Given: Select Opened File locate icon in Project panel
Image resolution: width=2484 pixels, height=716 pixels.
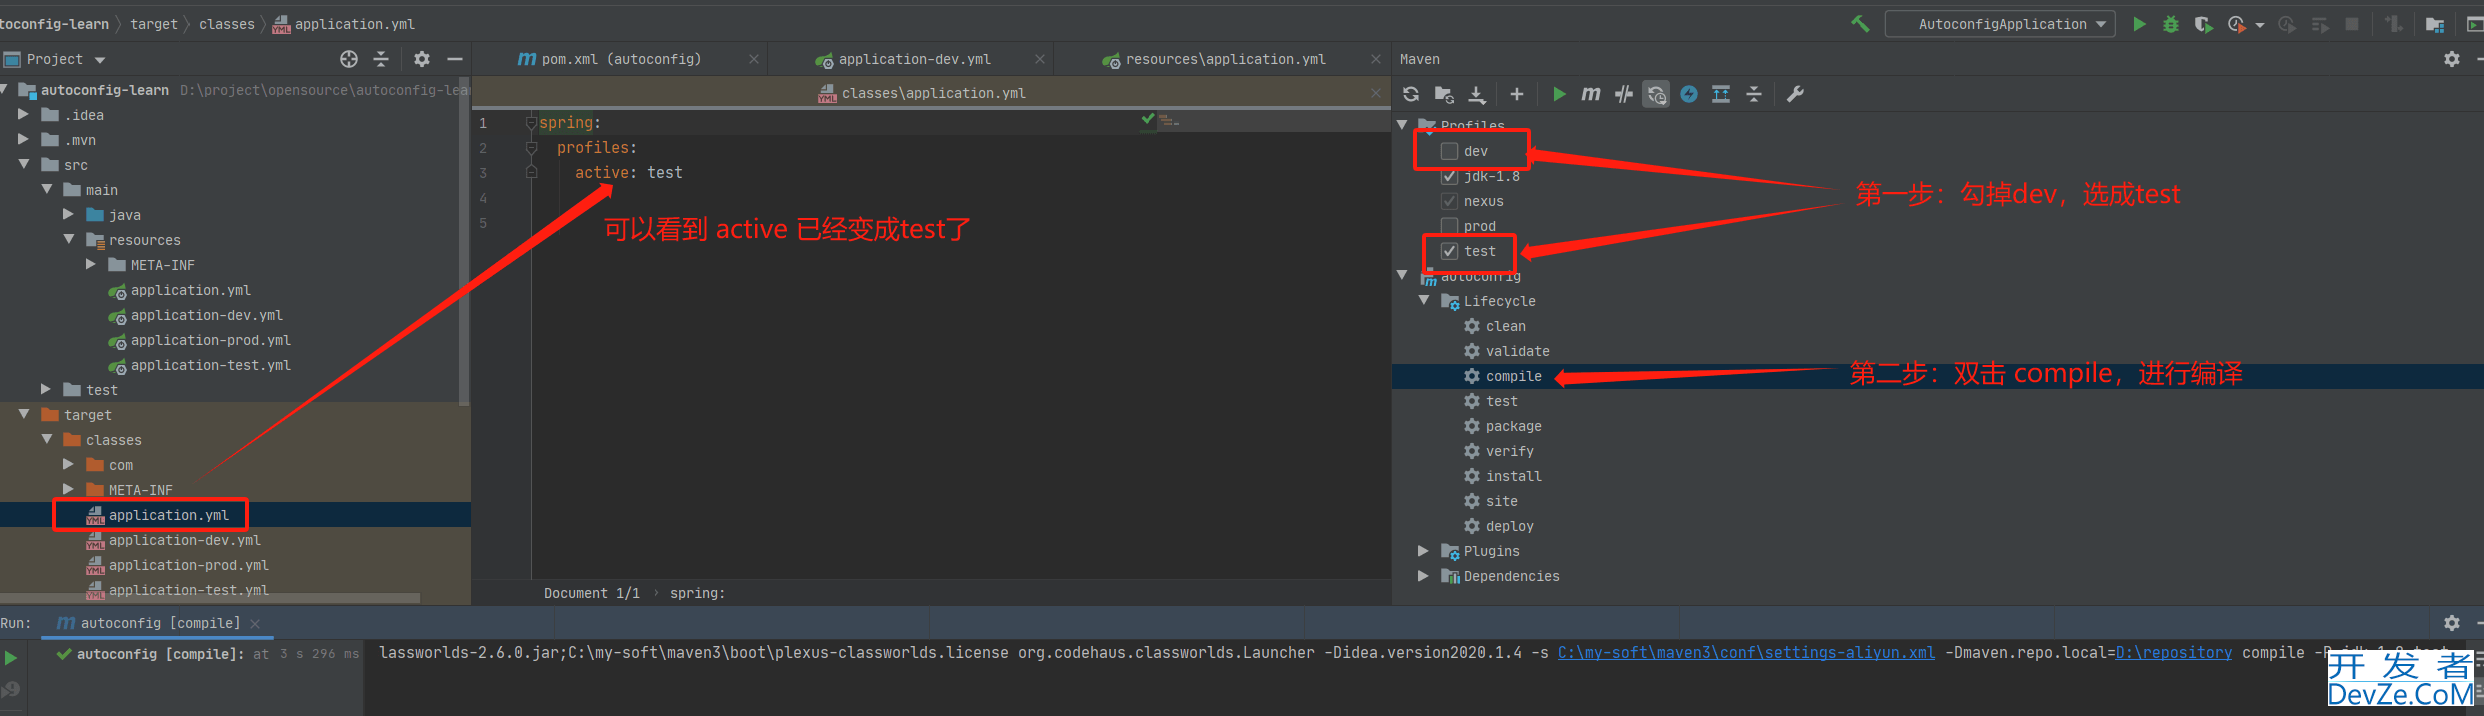Looking at the screenshot, I should coord(349,59).
